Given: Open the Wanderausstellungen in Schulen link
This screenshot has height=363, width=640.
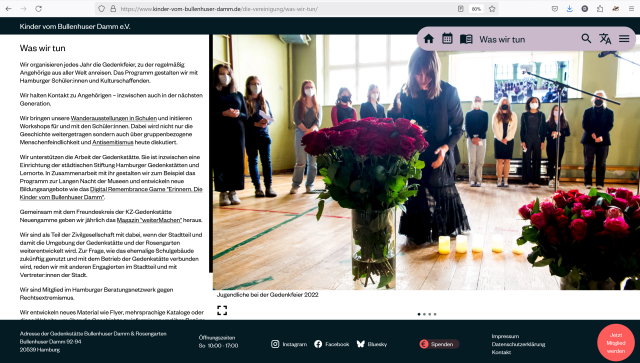Looking at the screenshot, I should (x=113, y=118).
